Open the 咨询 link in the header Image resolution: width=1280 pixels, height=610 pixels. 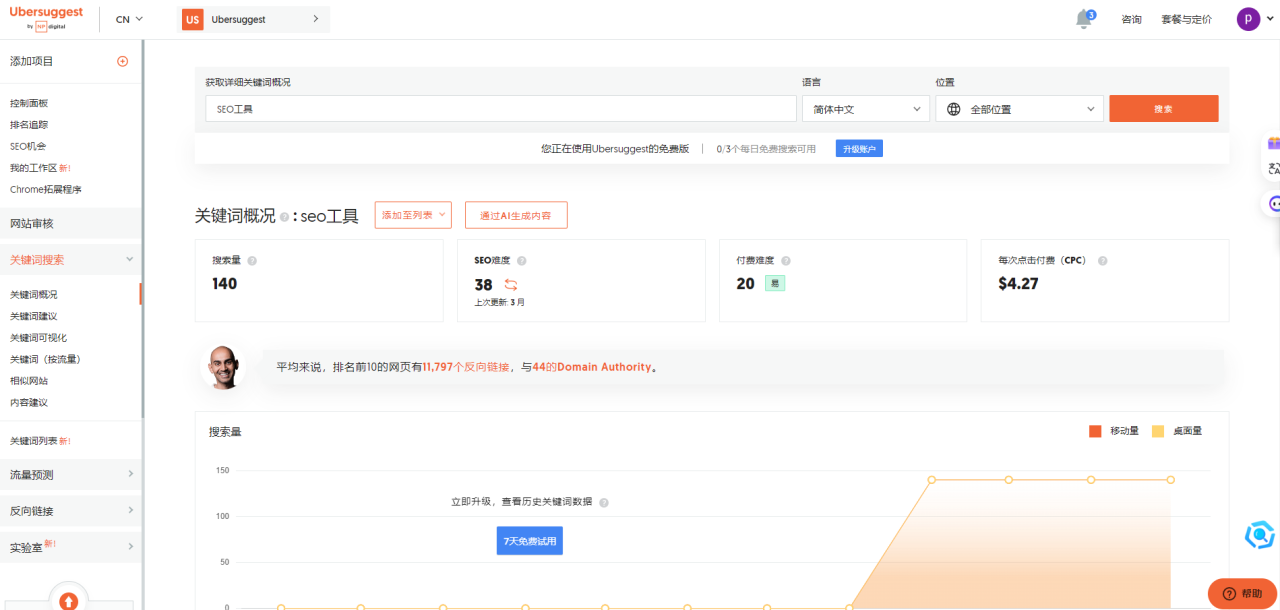[x=1132, y=19]
